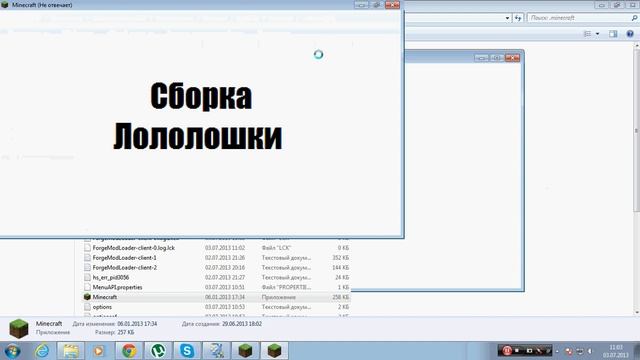
Task: Open the Action Center flag icon
Action: tap(569, 351)
